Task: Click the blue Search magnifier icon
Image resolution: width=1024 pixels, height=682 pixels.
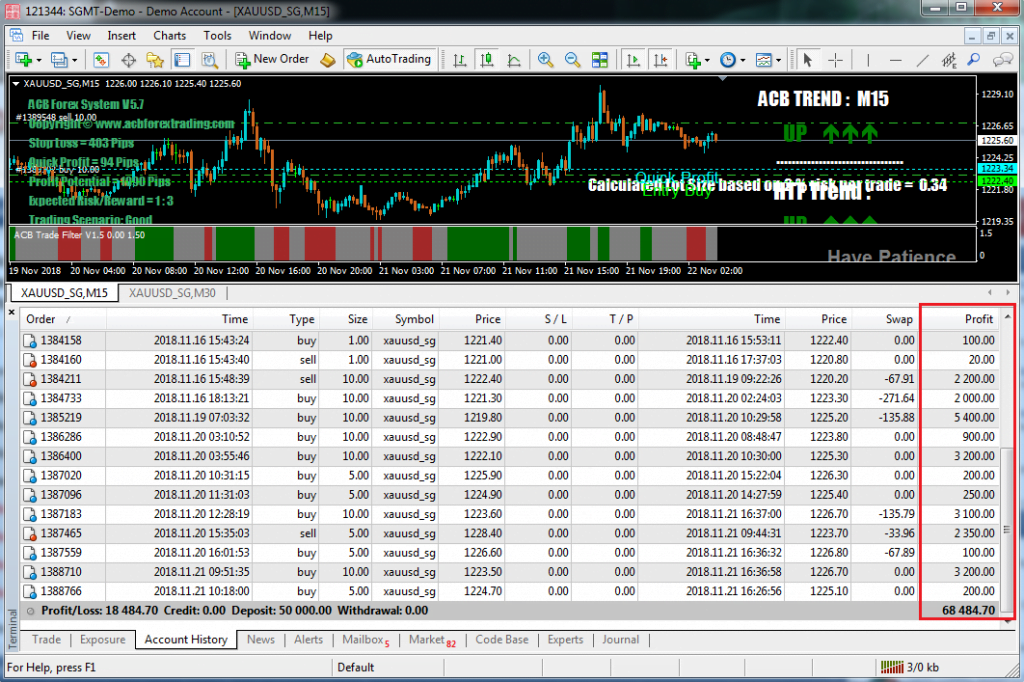Action: click(x=974, y=60)
